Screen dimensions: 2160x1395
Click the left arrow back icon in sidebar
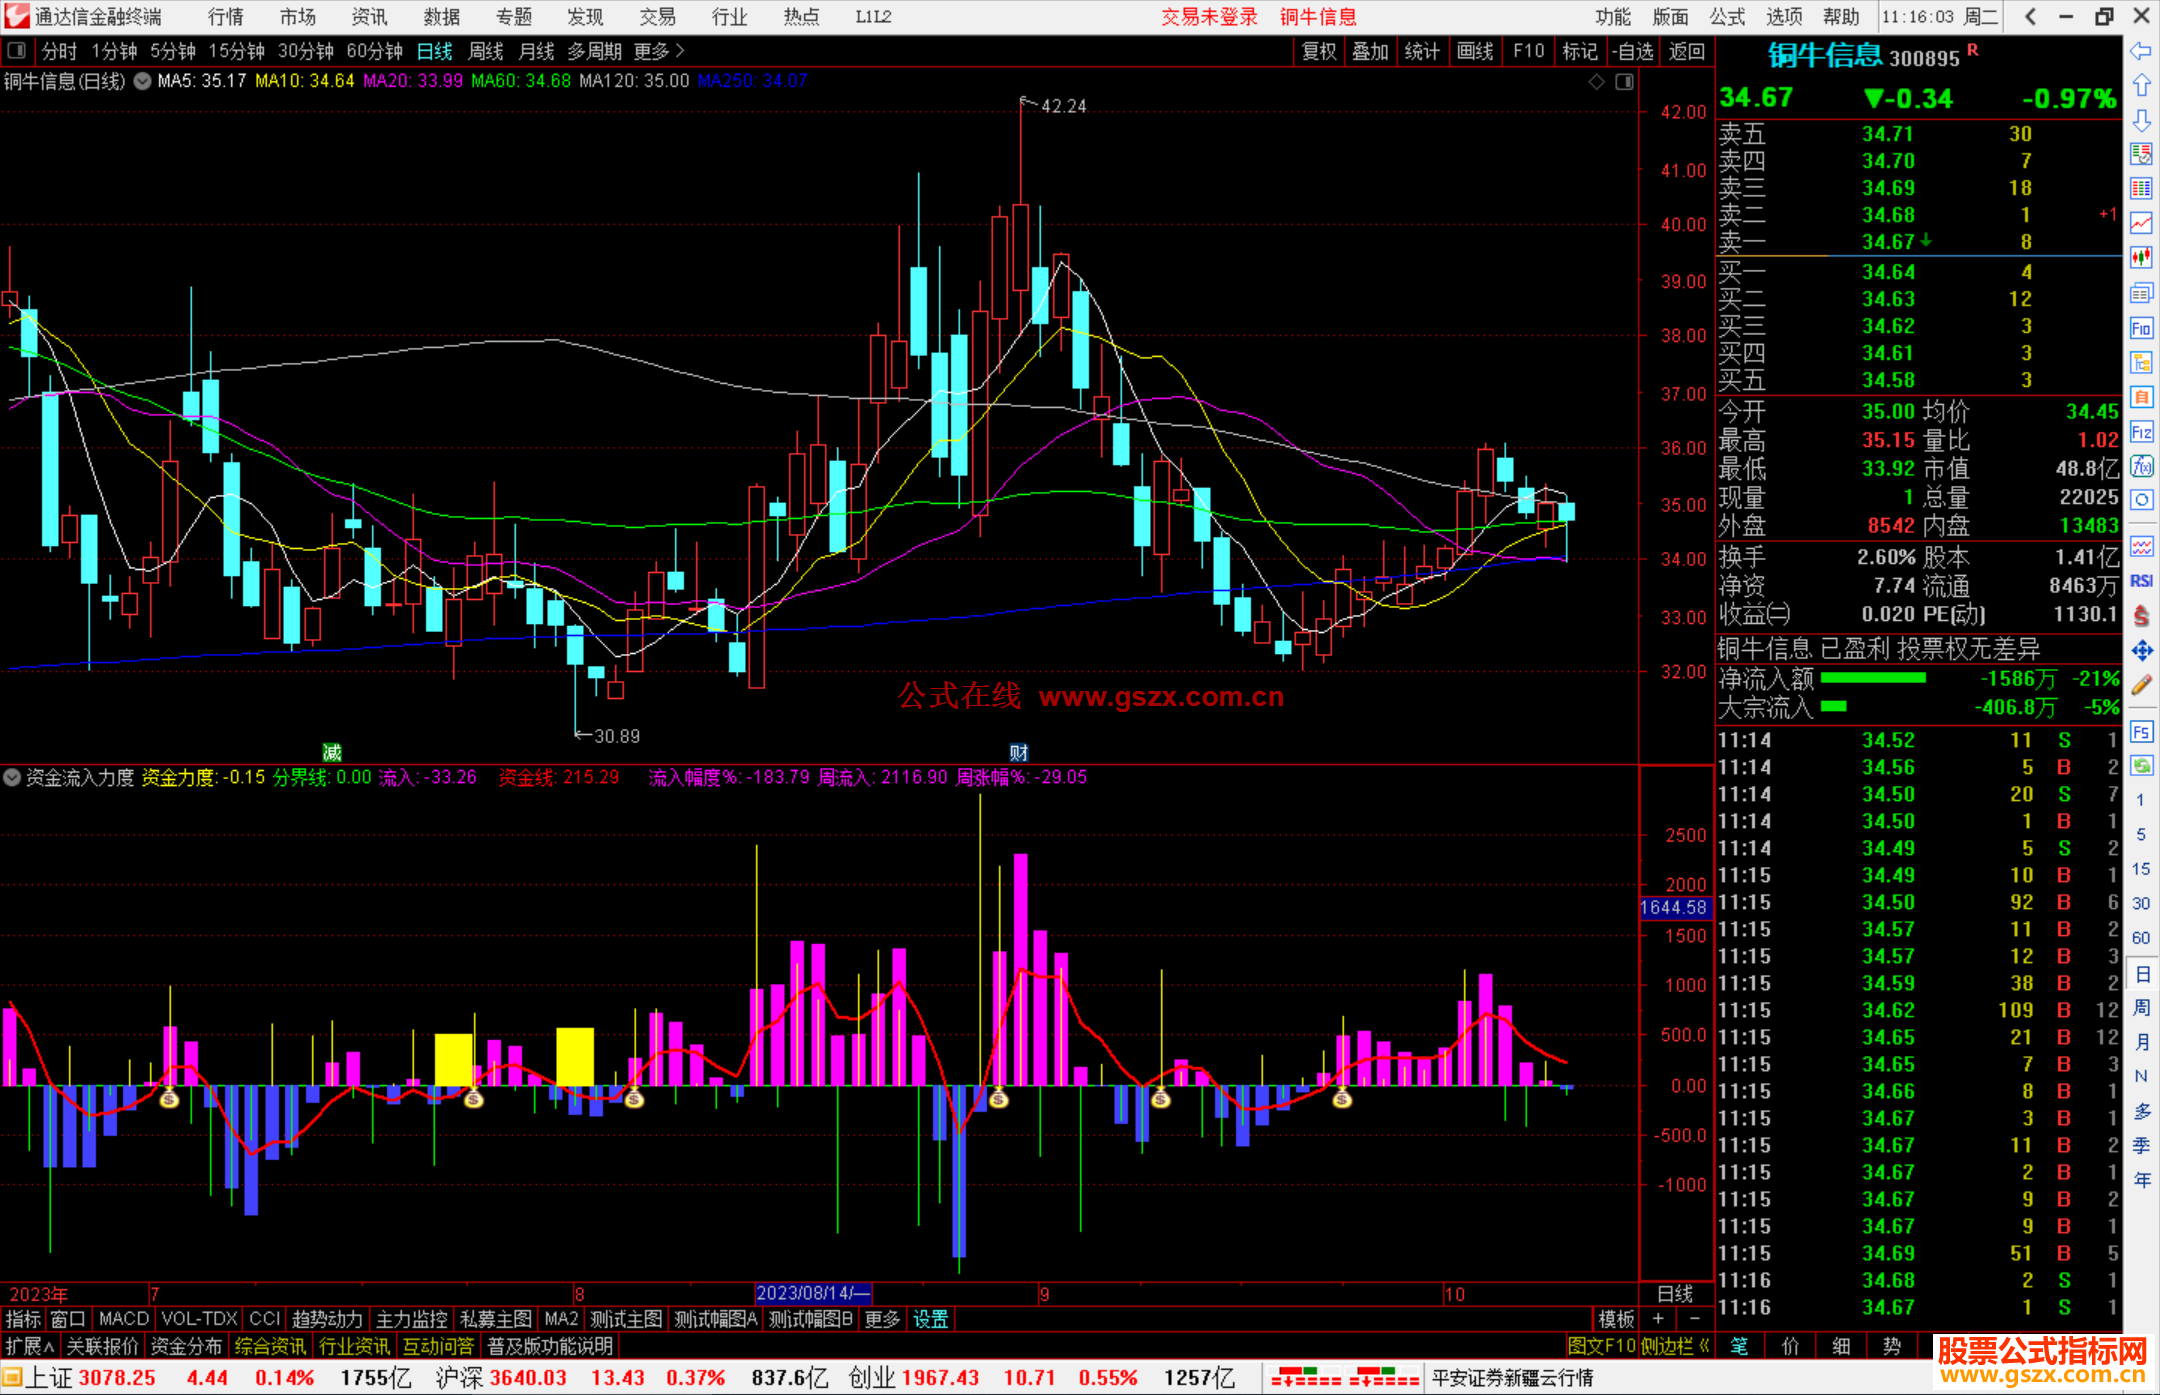(2141, 51)
